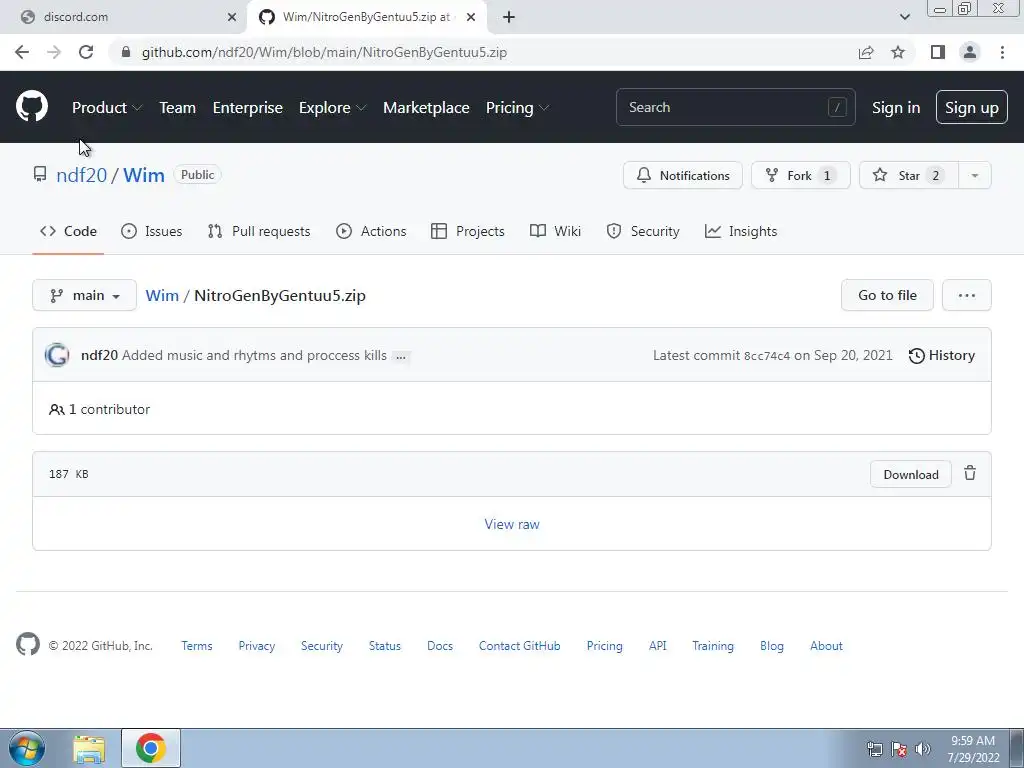This screenshot has height=768, width=1024.
Task: Download the zip file
Action: click(x=910, y=474)
